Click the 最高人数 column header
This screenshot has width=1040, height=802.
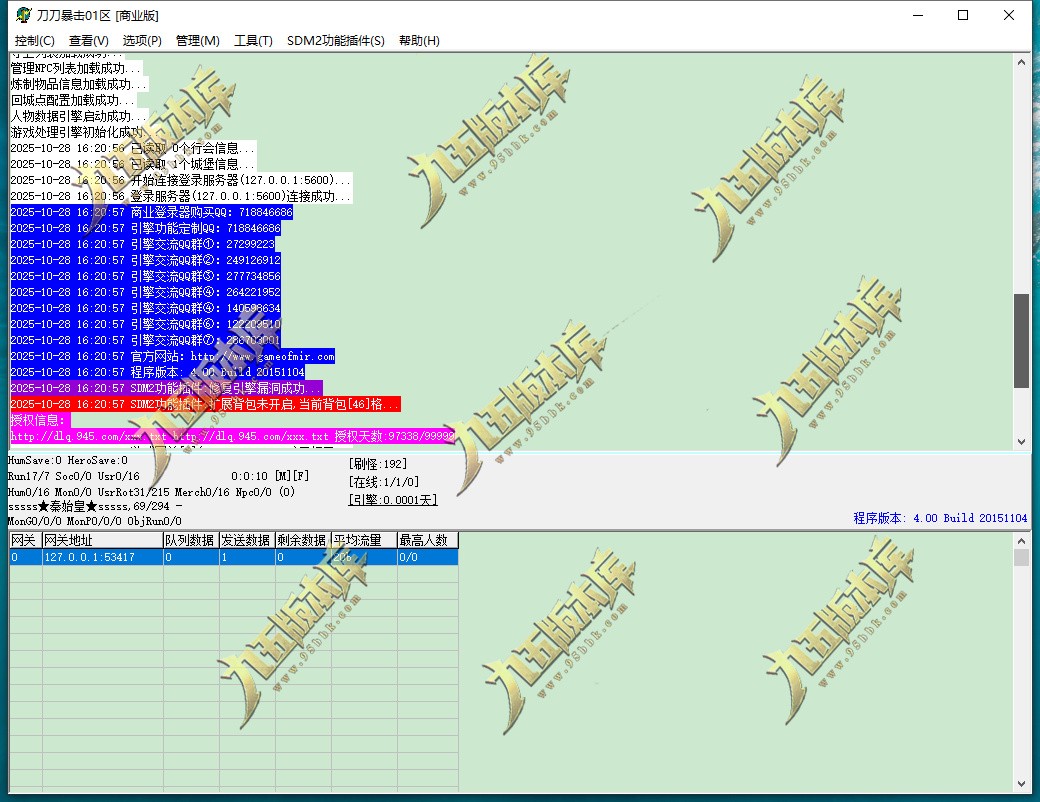tap(427, 540)
